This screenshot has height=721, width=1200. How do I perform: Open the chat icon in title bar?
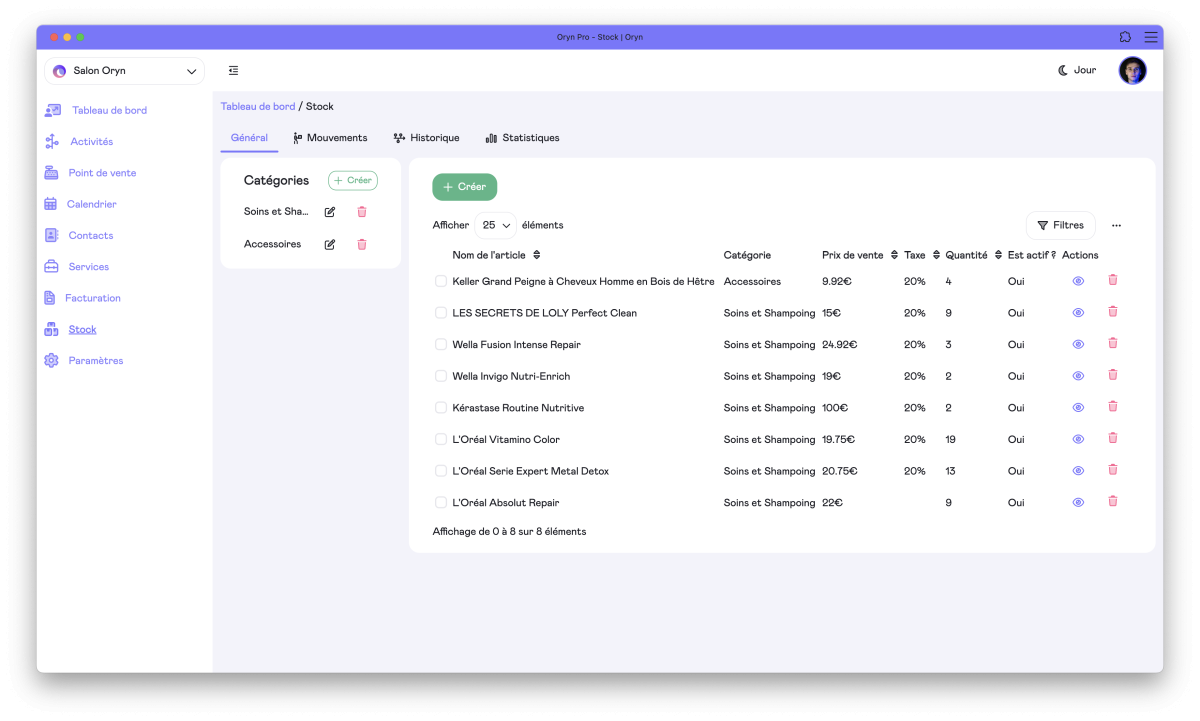(1125, 37)
